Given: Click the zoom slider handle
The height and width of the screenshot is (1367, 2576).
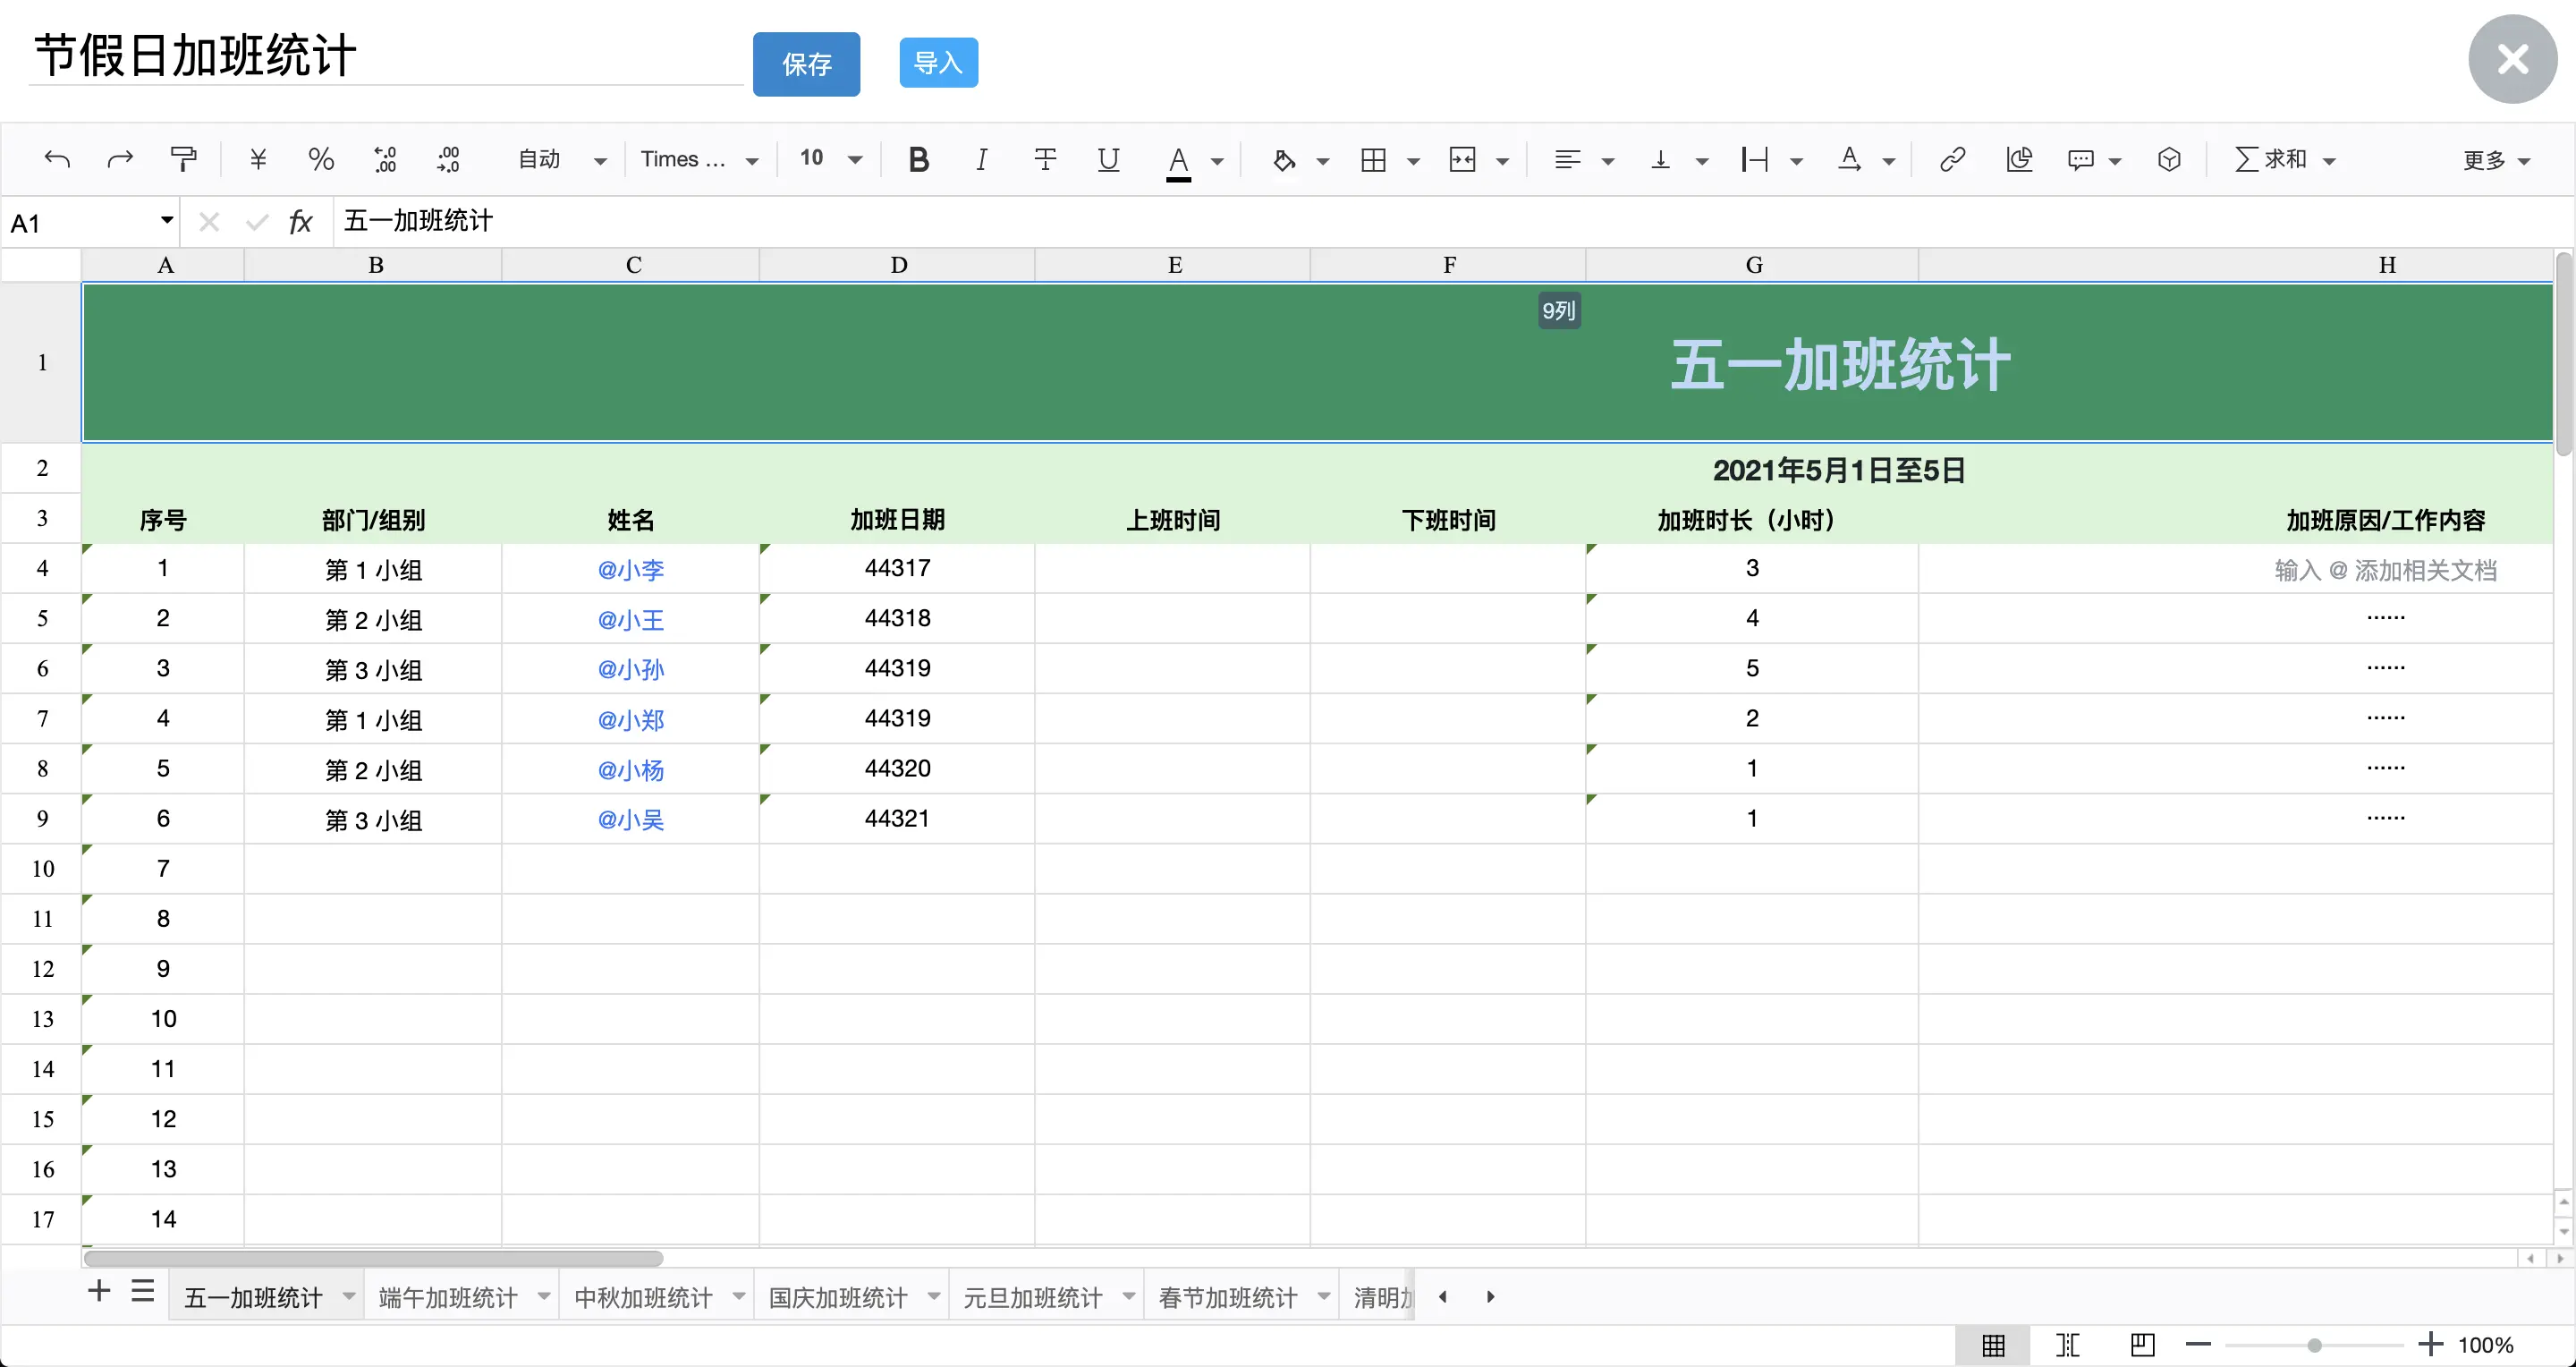Looking at the screenshot, I should (x=2314, y=1345).
